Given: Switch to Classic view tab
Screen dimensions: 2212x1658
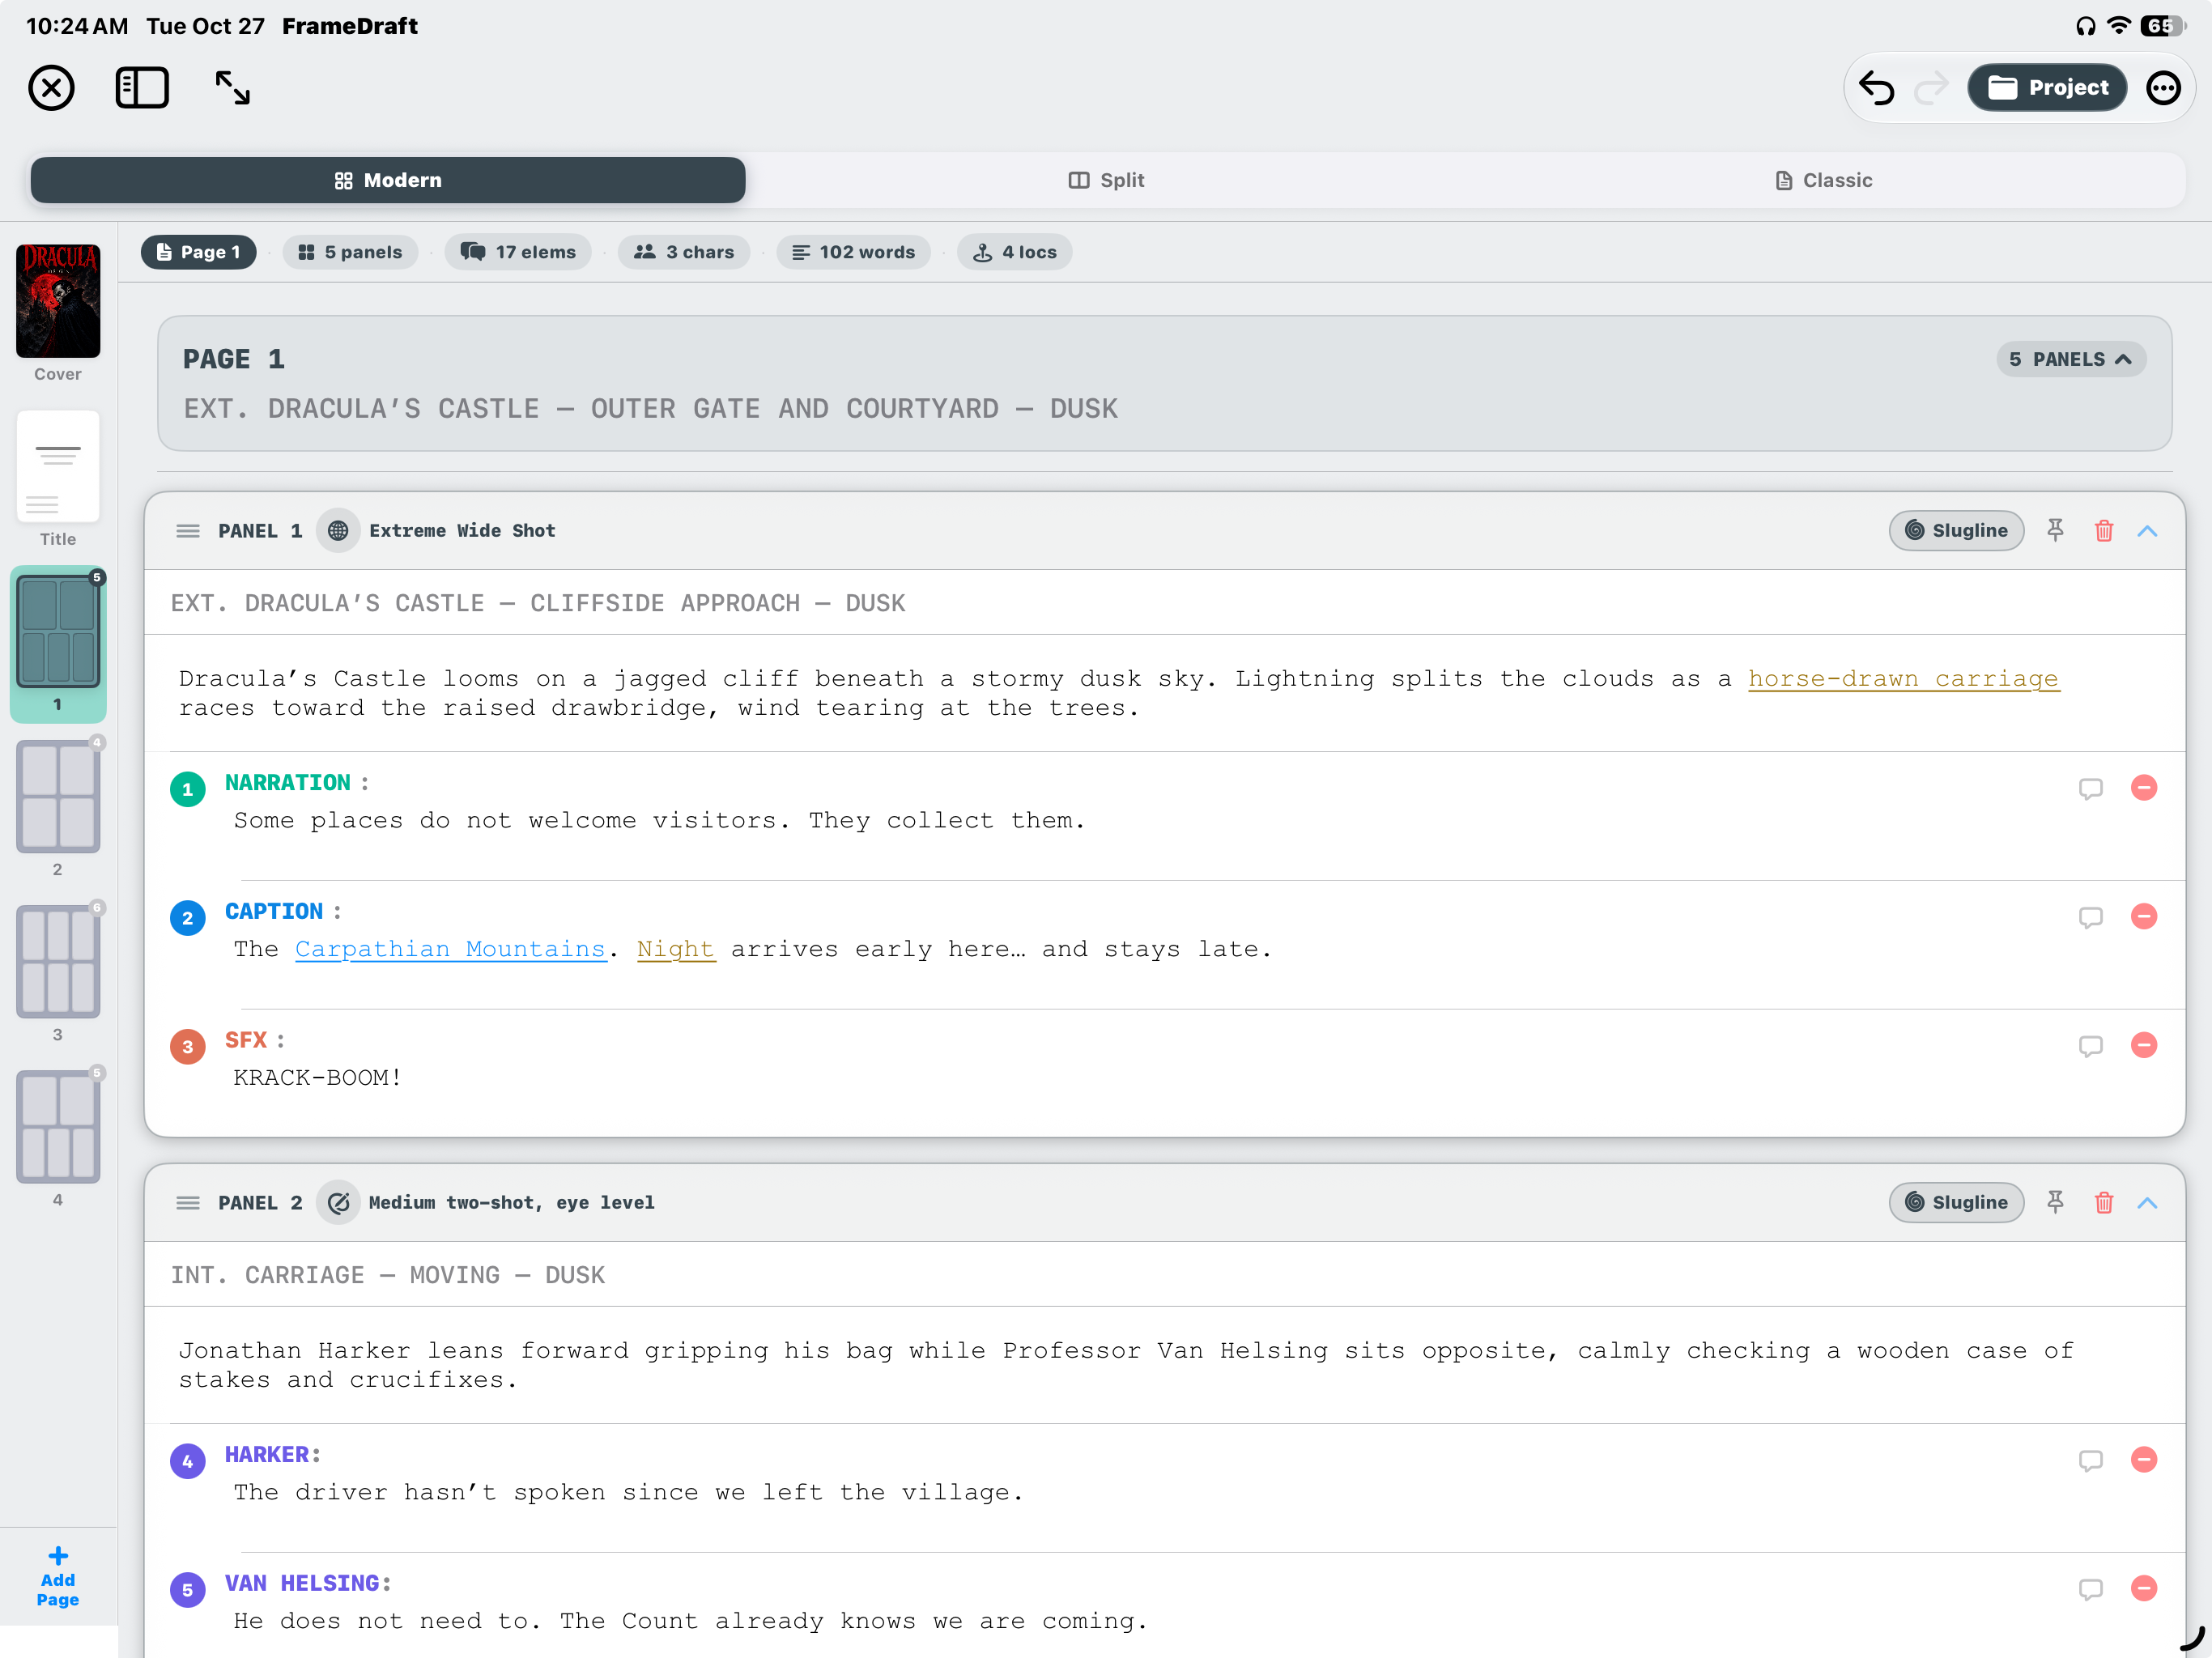Looking at the screenshot, I should 1824,181.
